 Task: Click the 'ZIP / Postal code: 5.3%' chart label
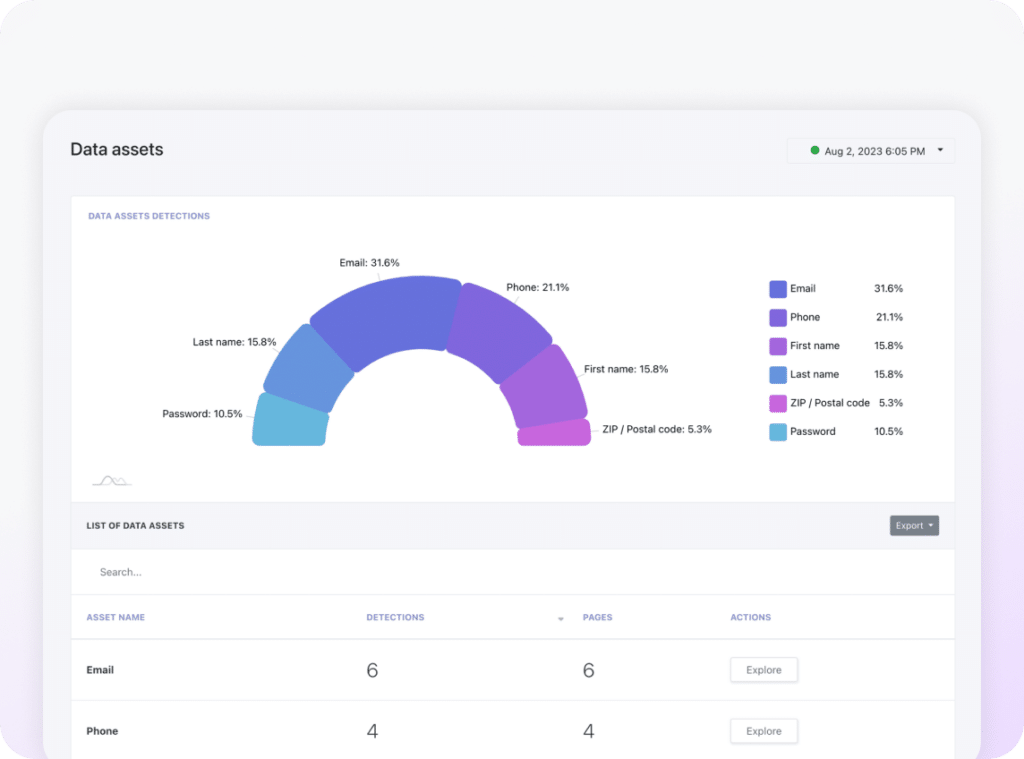(x=657, y=429)
